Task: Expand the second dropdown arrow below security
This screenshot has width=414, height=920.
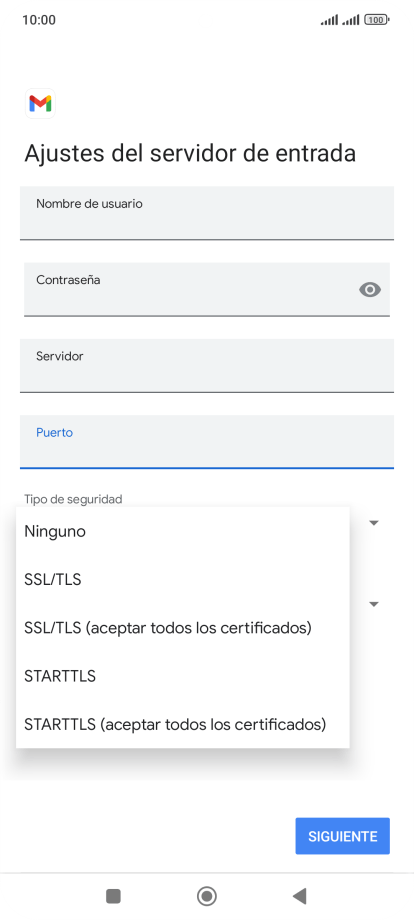Action: [374, 604]
